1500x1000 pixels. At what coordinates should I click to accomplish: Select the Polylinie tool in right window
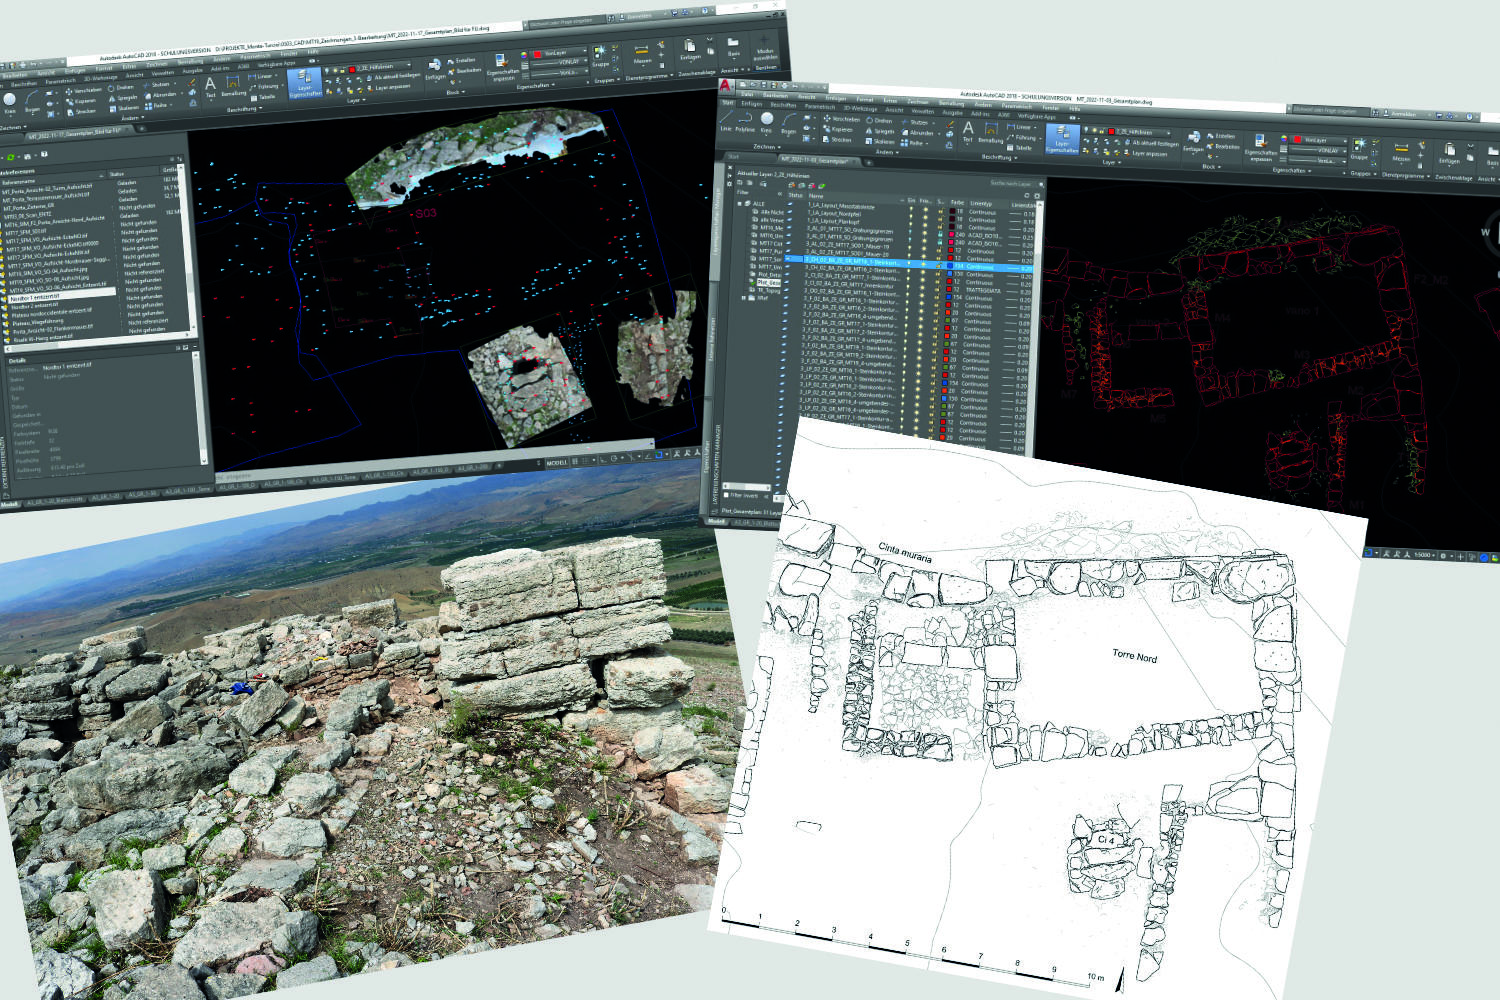[x=745, y=122]
